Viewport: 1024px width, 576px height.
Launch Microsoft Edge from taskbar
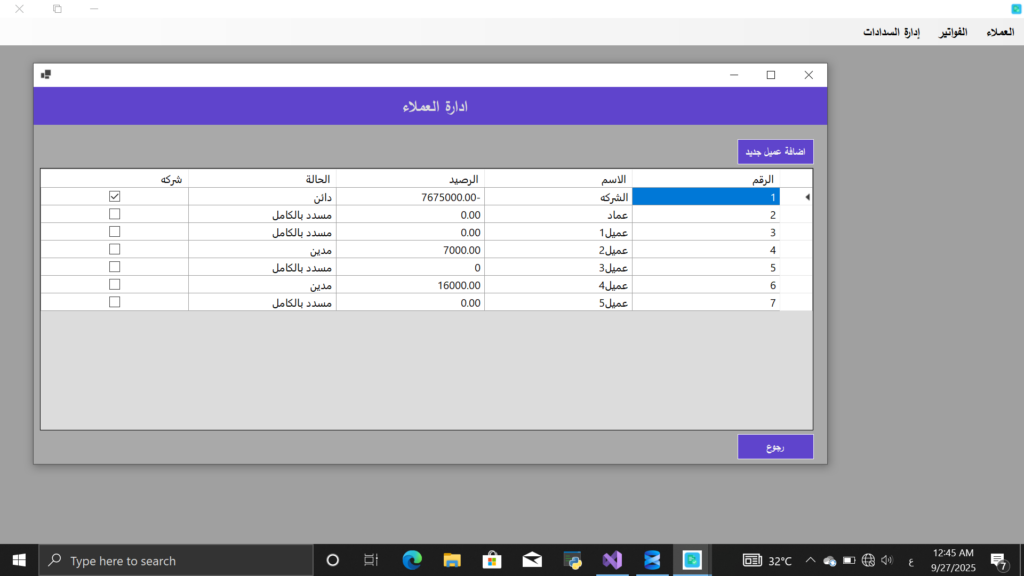[412, 560]
